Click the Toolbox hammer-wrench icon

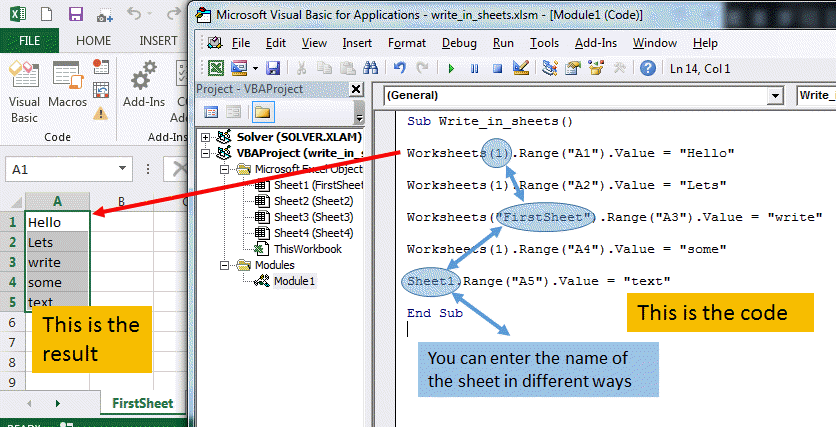click(x=620, y=68)
